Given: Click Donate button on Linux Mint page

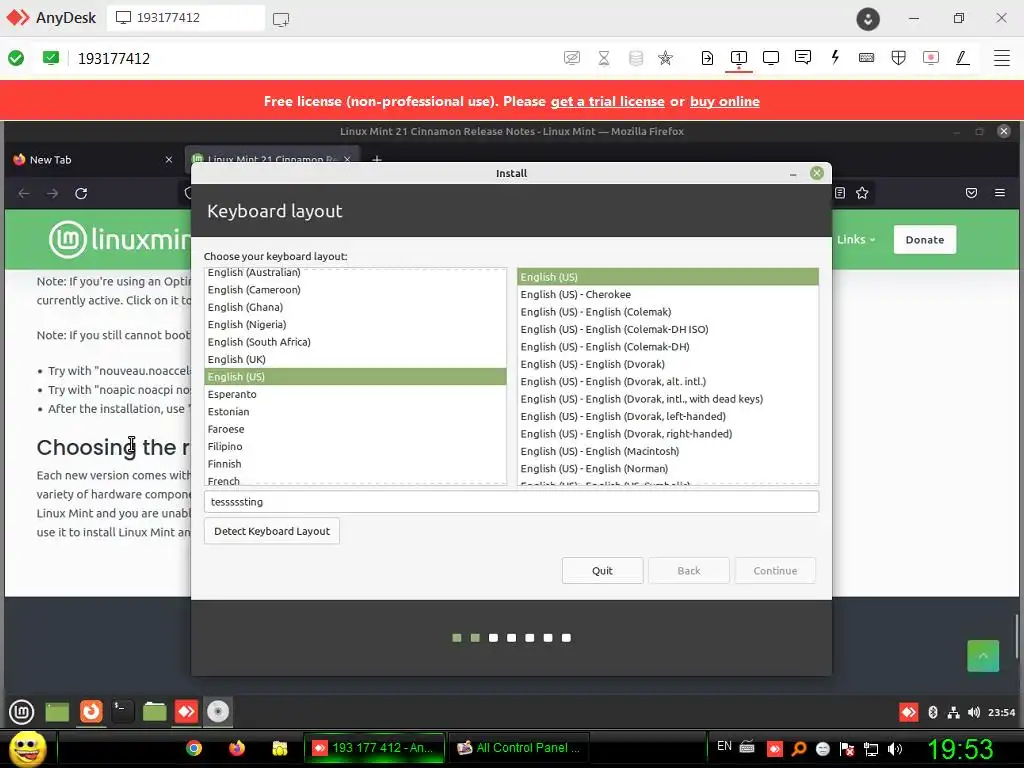Looking at the screenshot, I should pyautogui.click(x=925, y=240).
